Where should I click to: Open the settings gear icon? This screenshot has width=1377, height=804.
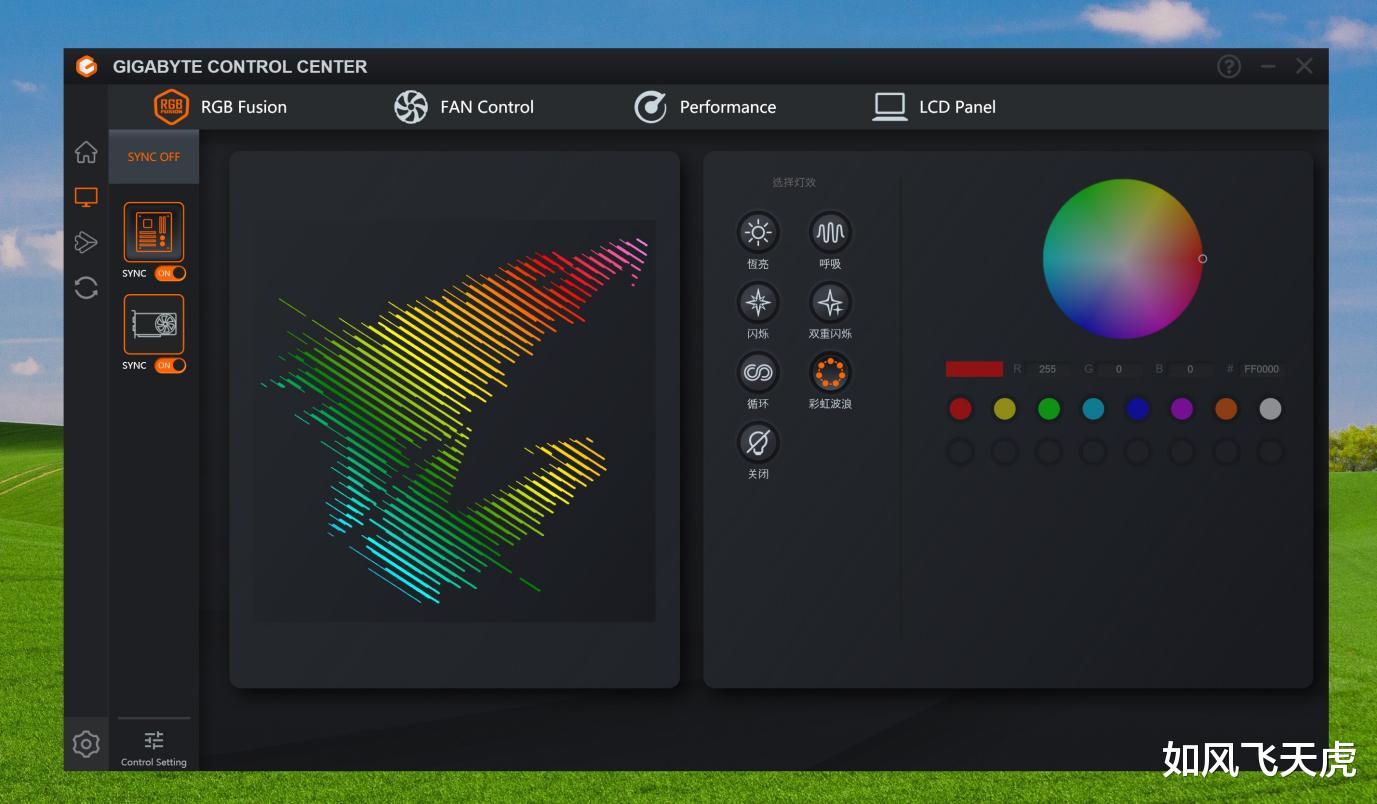pos(86,744)
